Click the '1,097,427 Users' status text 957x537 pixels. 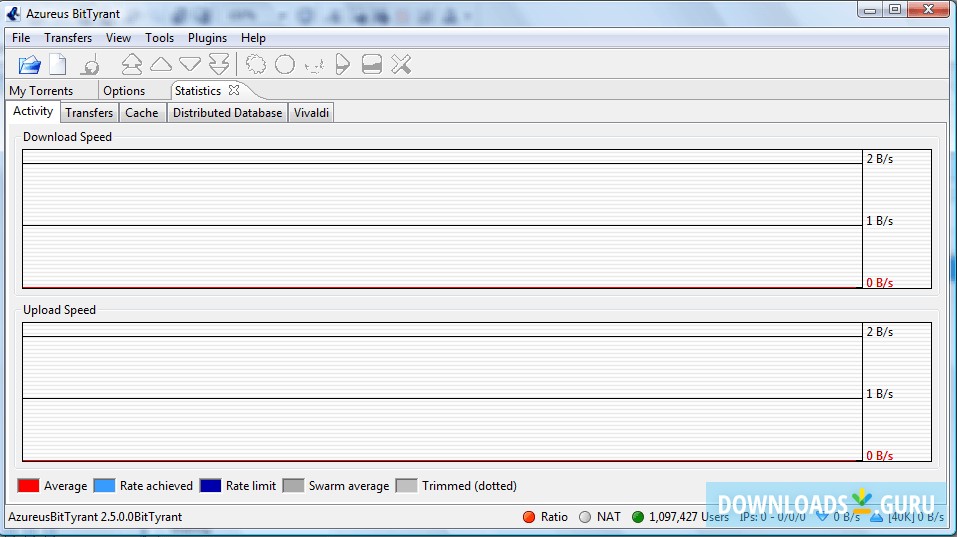pos(688,517)
